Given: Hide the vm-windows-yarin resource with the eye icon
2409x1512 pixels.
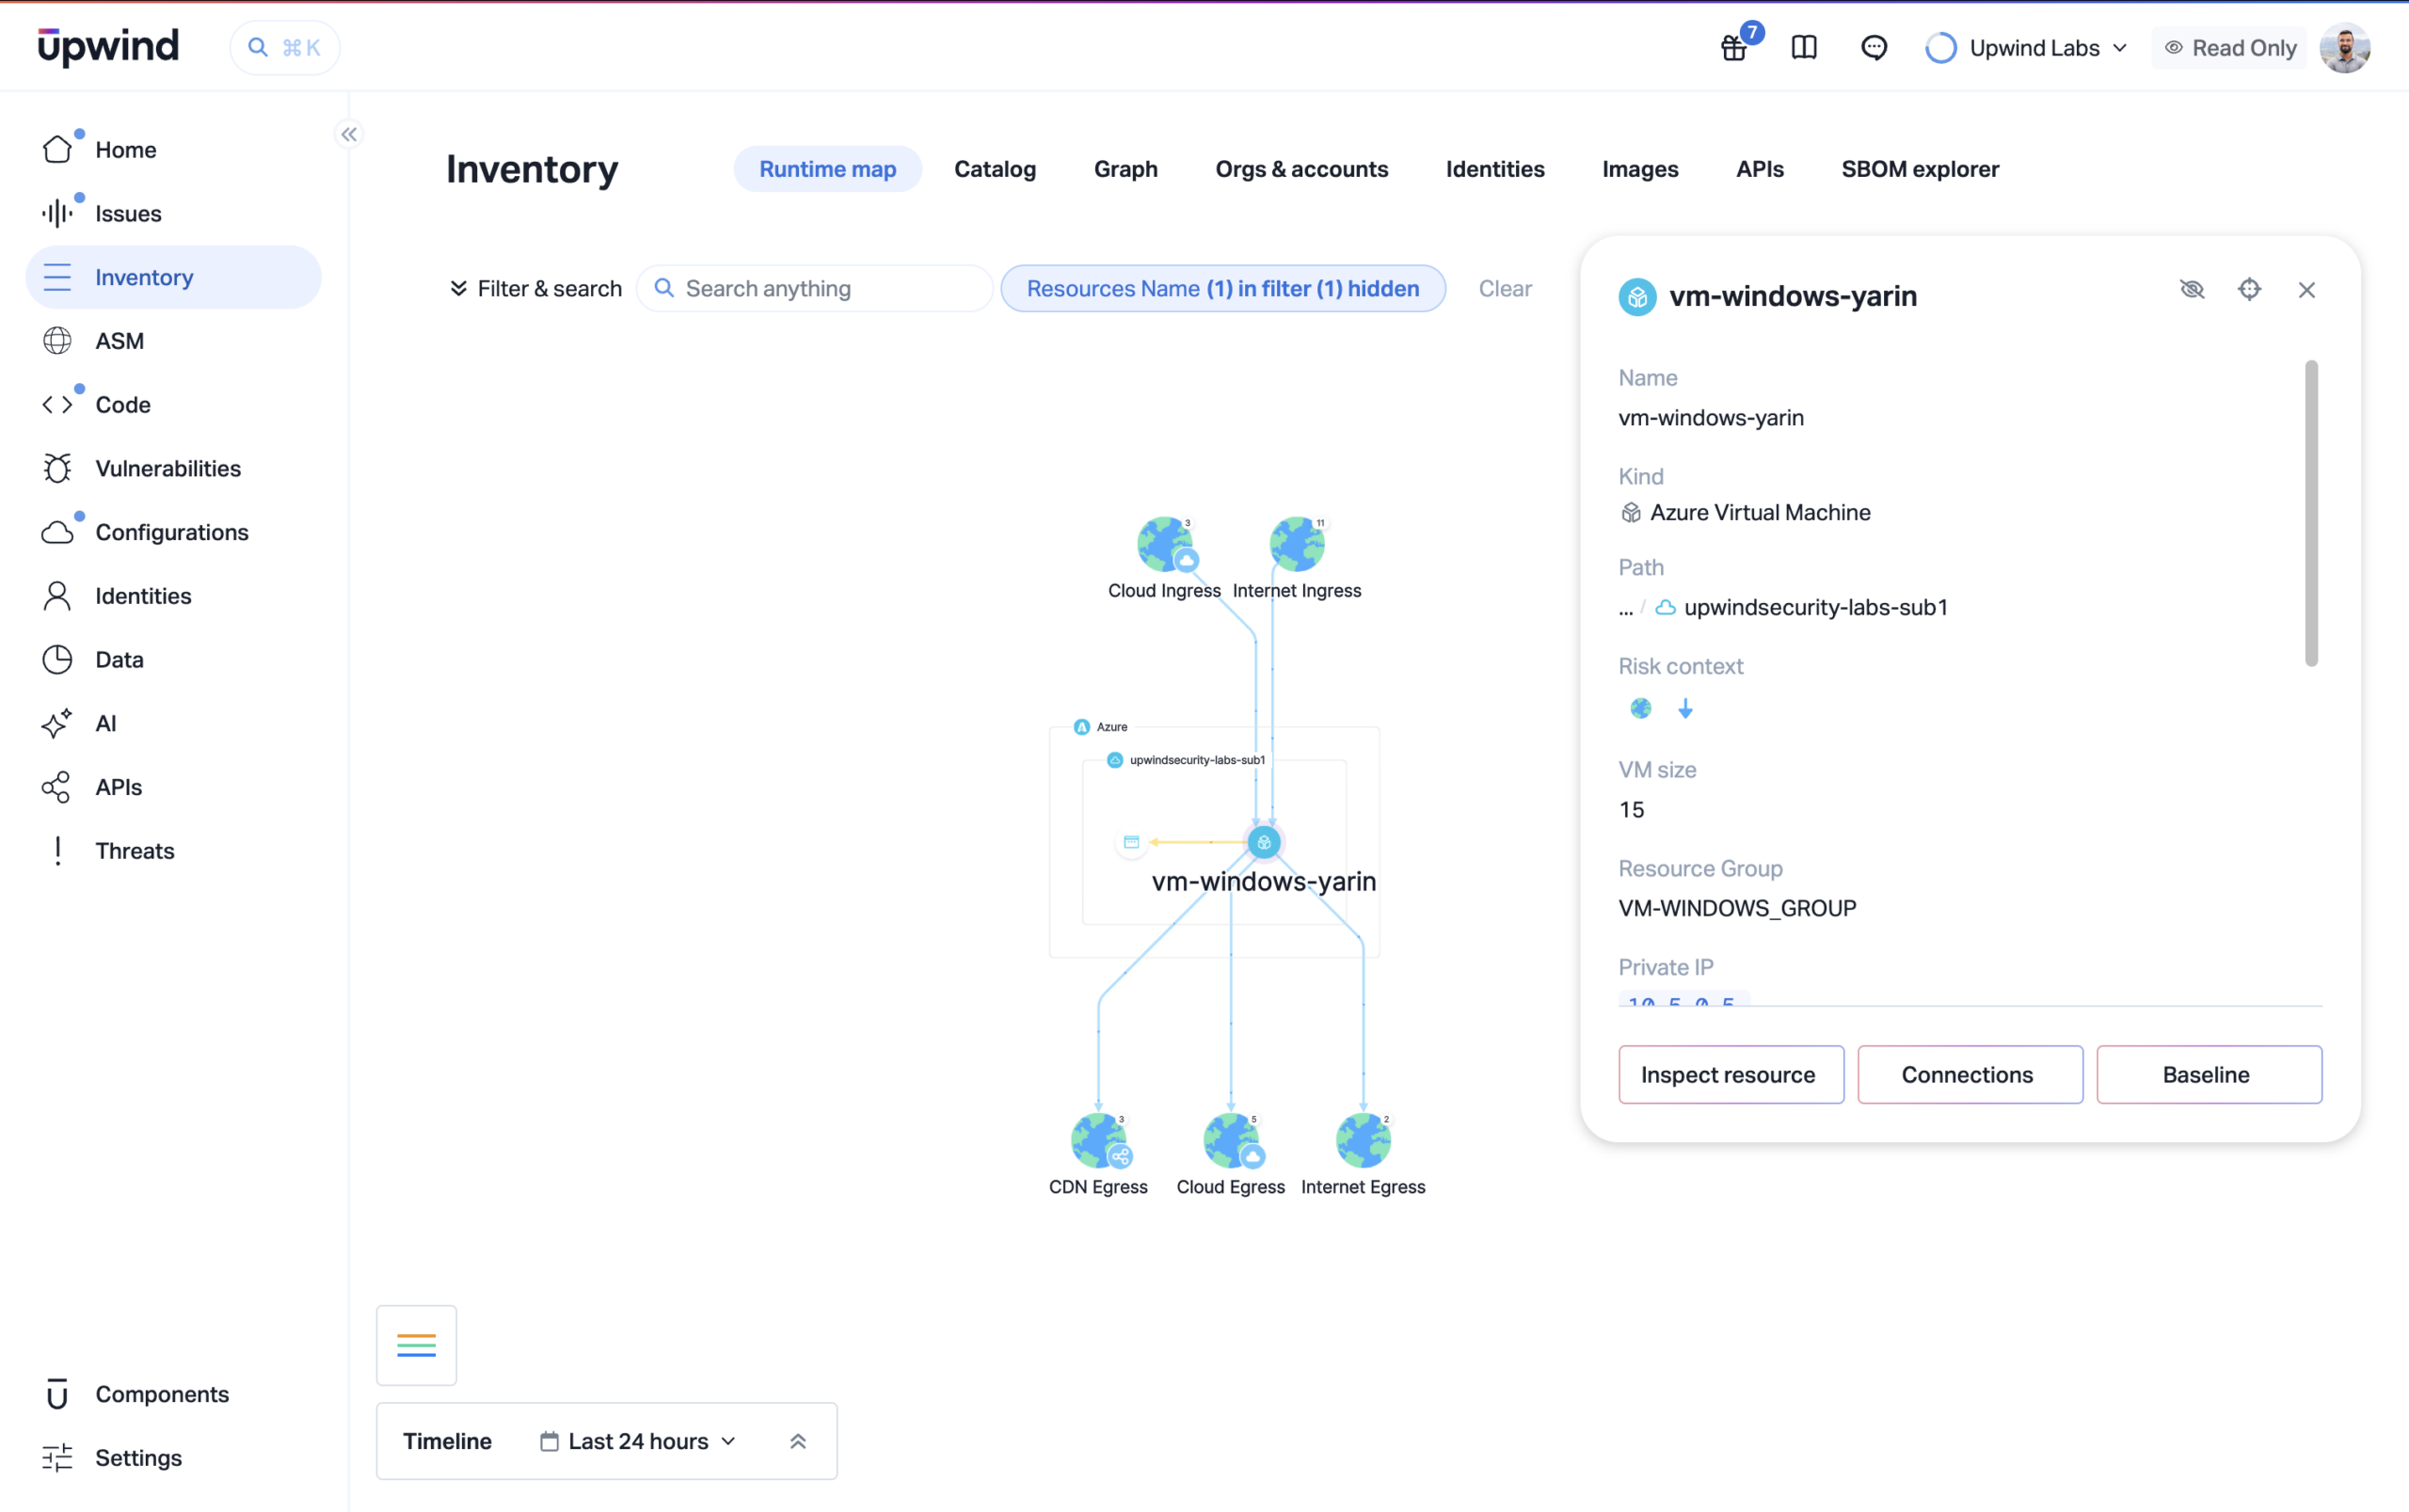Looking at the screenshot, I should 2192,290.
